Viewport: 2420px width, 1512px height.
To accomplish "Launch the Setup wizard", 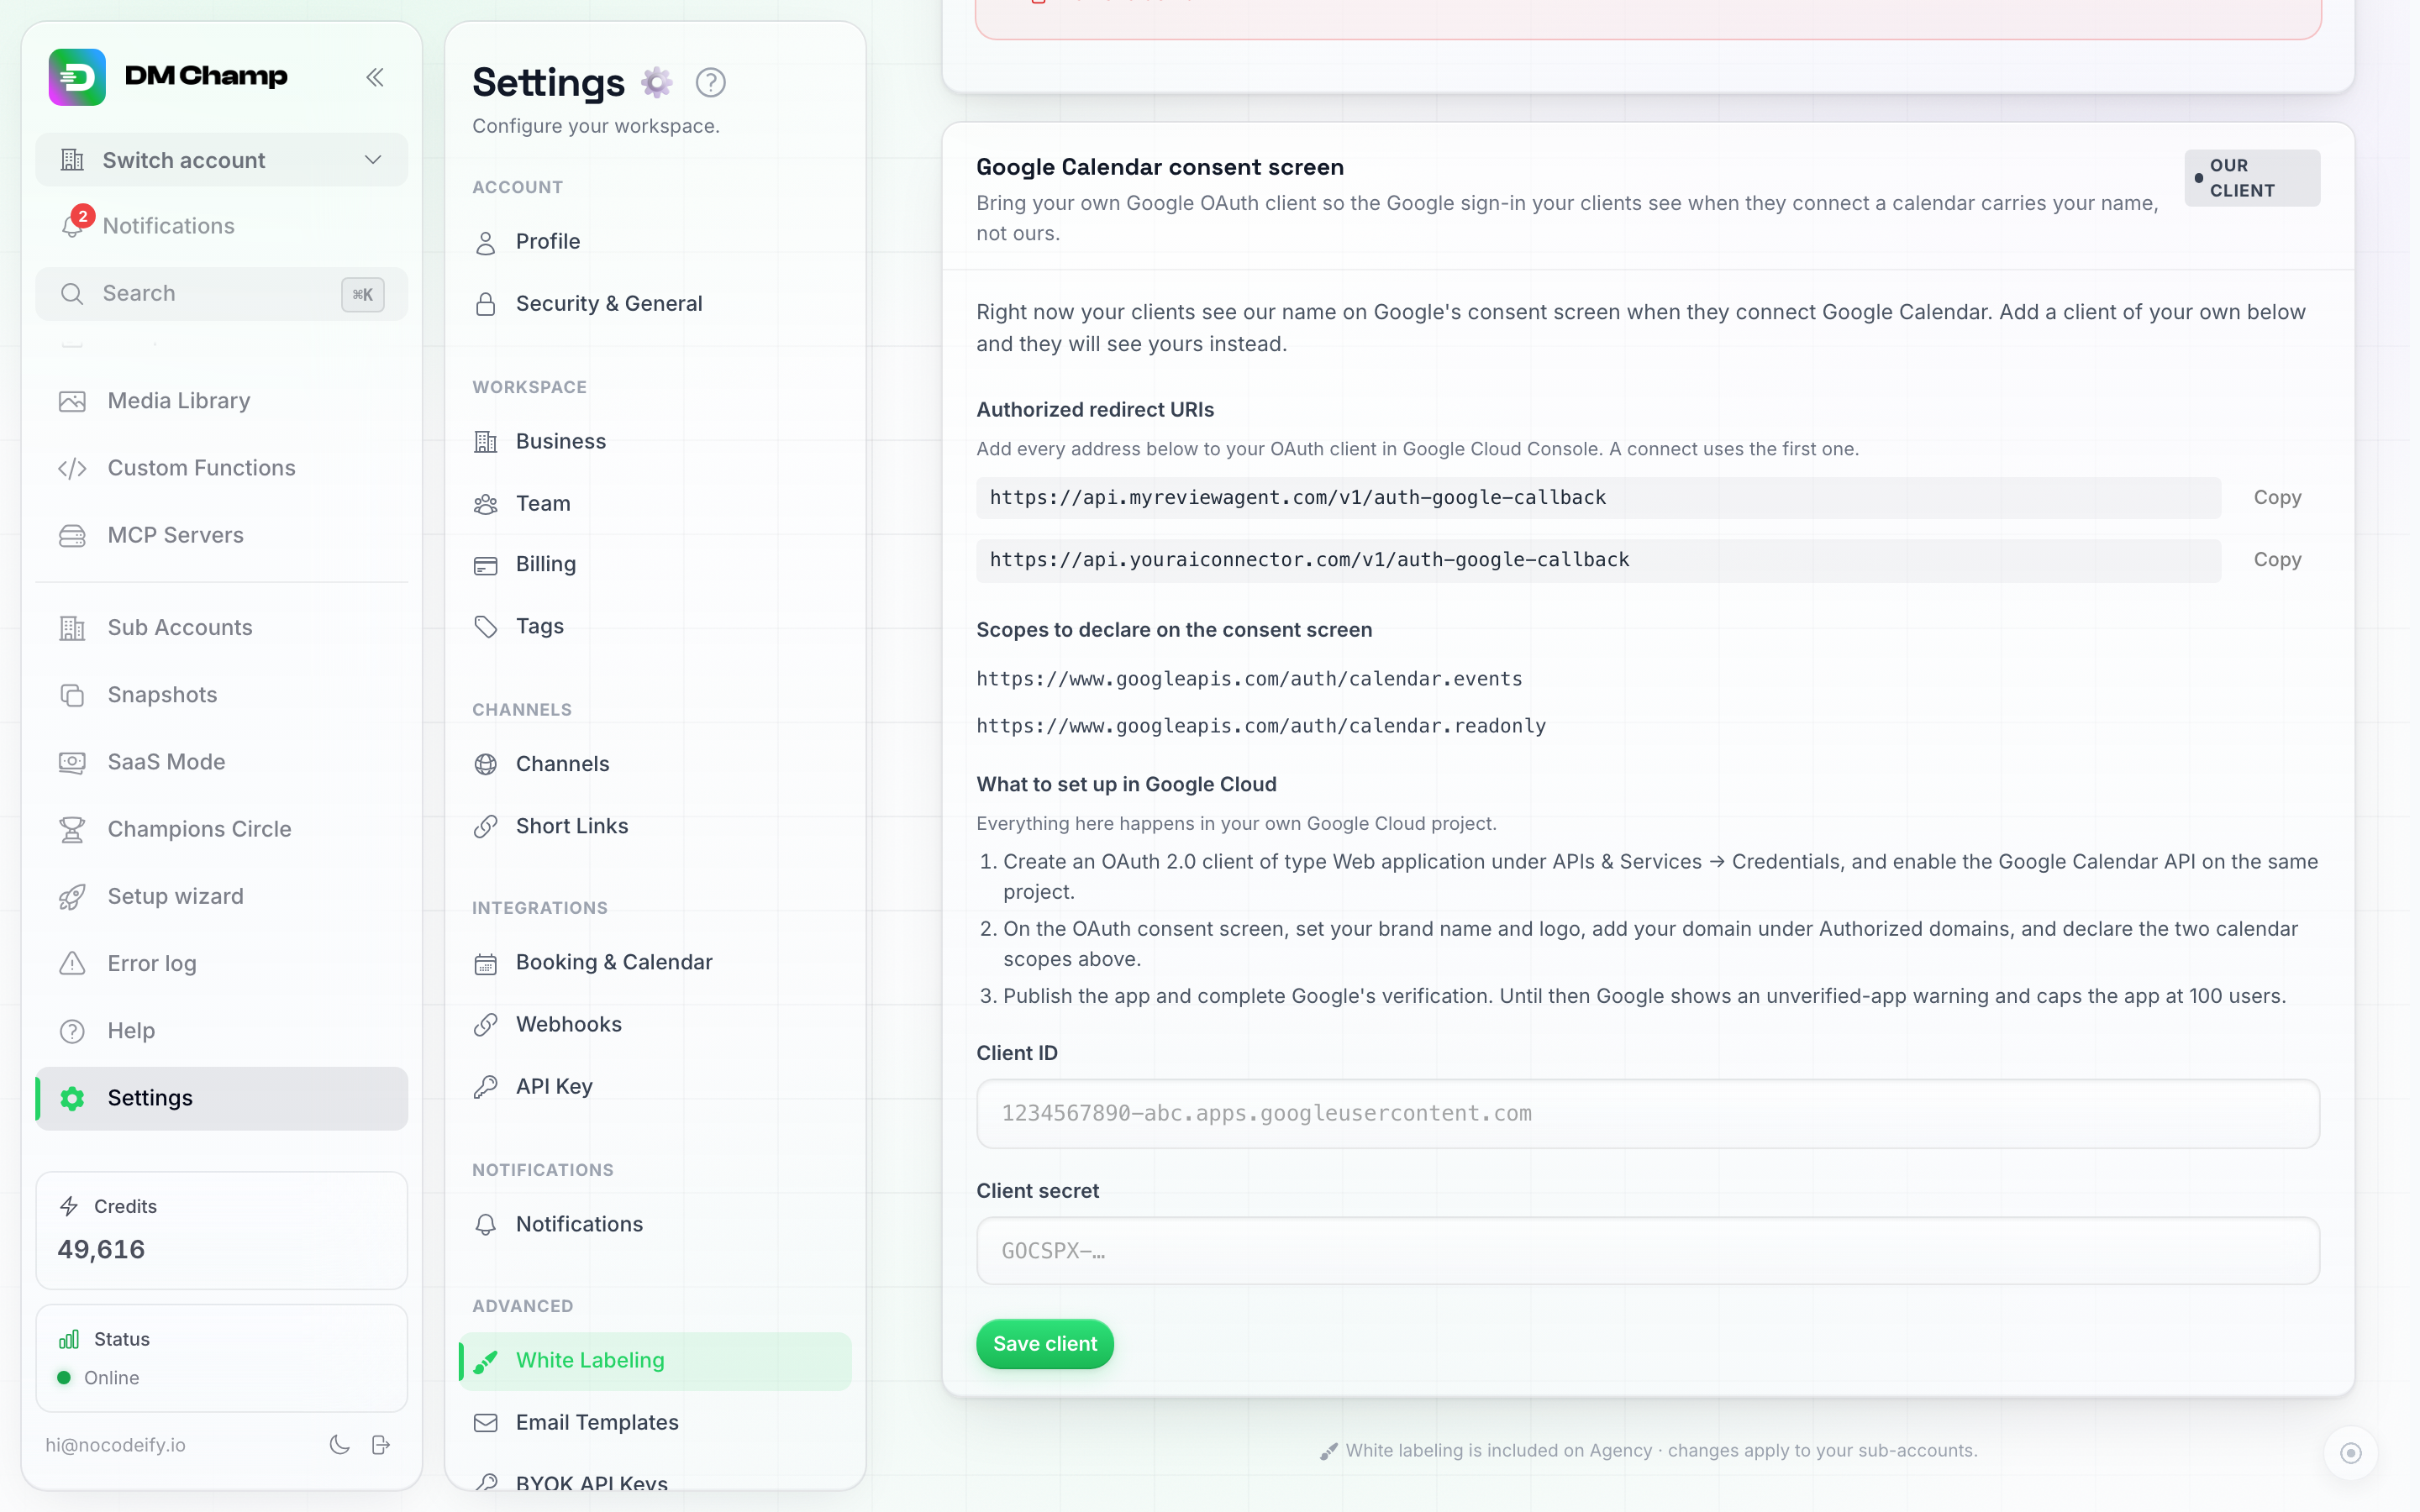I will tap(221, 896).
